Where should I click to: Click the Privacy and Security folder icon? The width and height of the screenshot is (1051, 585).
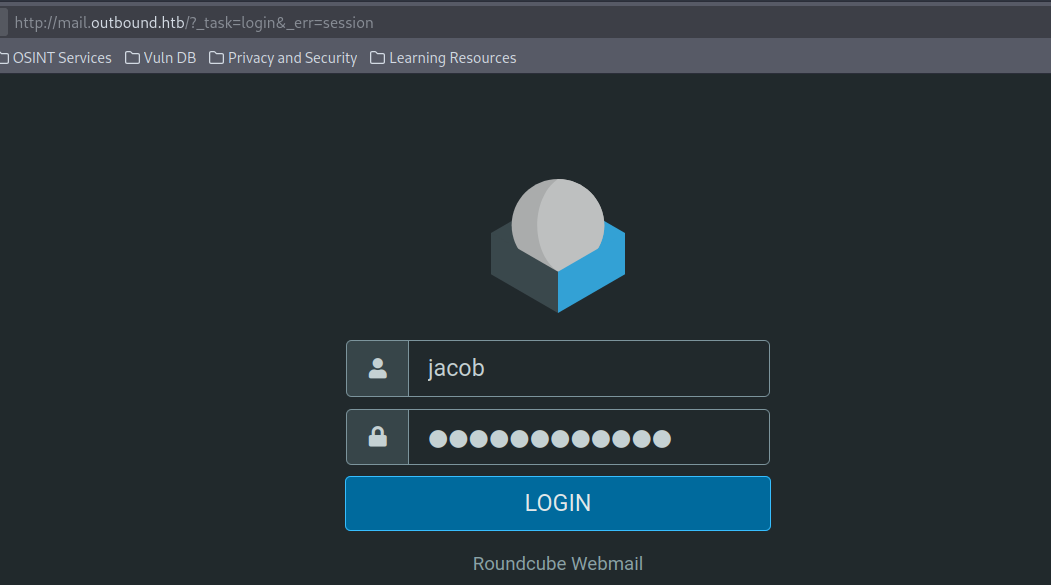click(x=216, y=58)
